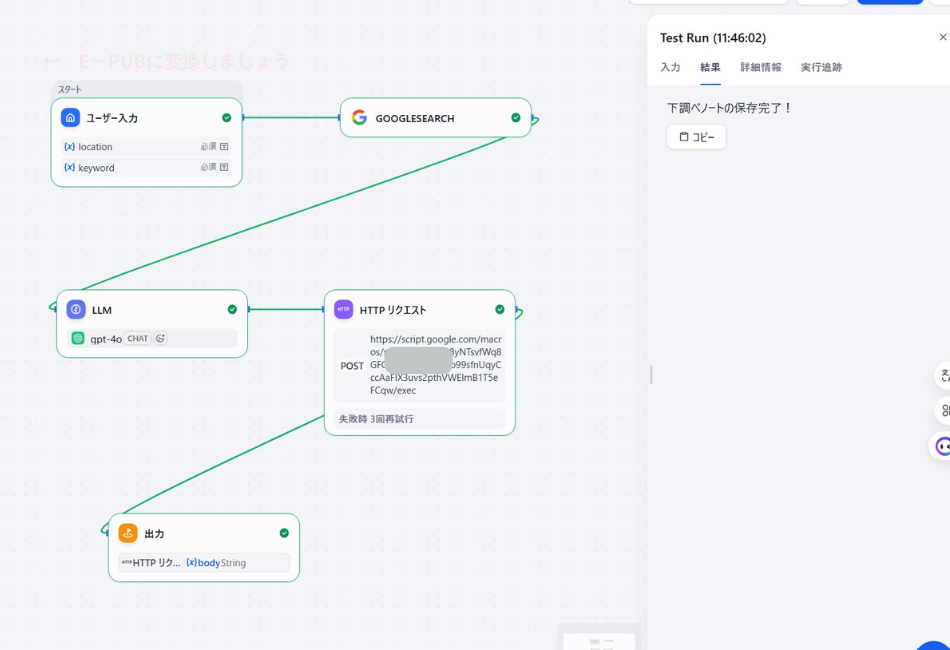This screenshot has width=950, height=650.
Task: Click the back arrow beside the workflow title
Action: click(53, 61)
